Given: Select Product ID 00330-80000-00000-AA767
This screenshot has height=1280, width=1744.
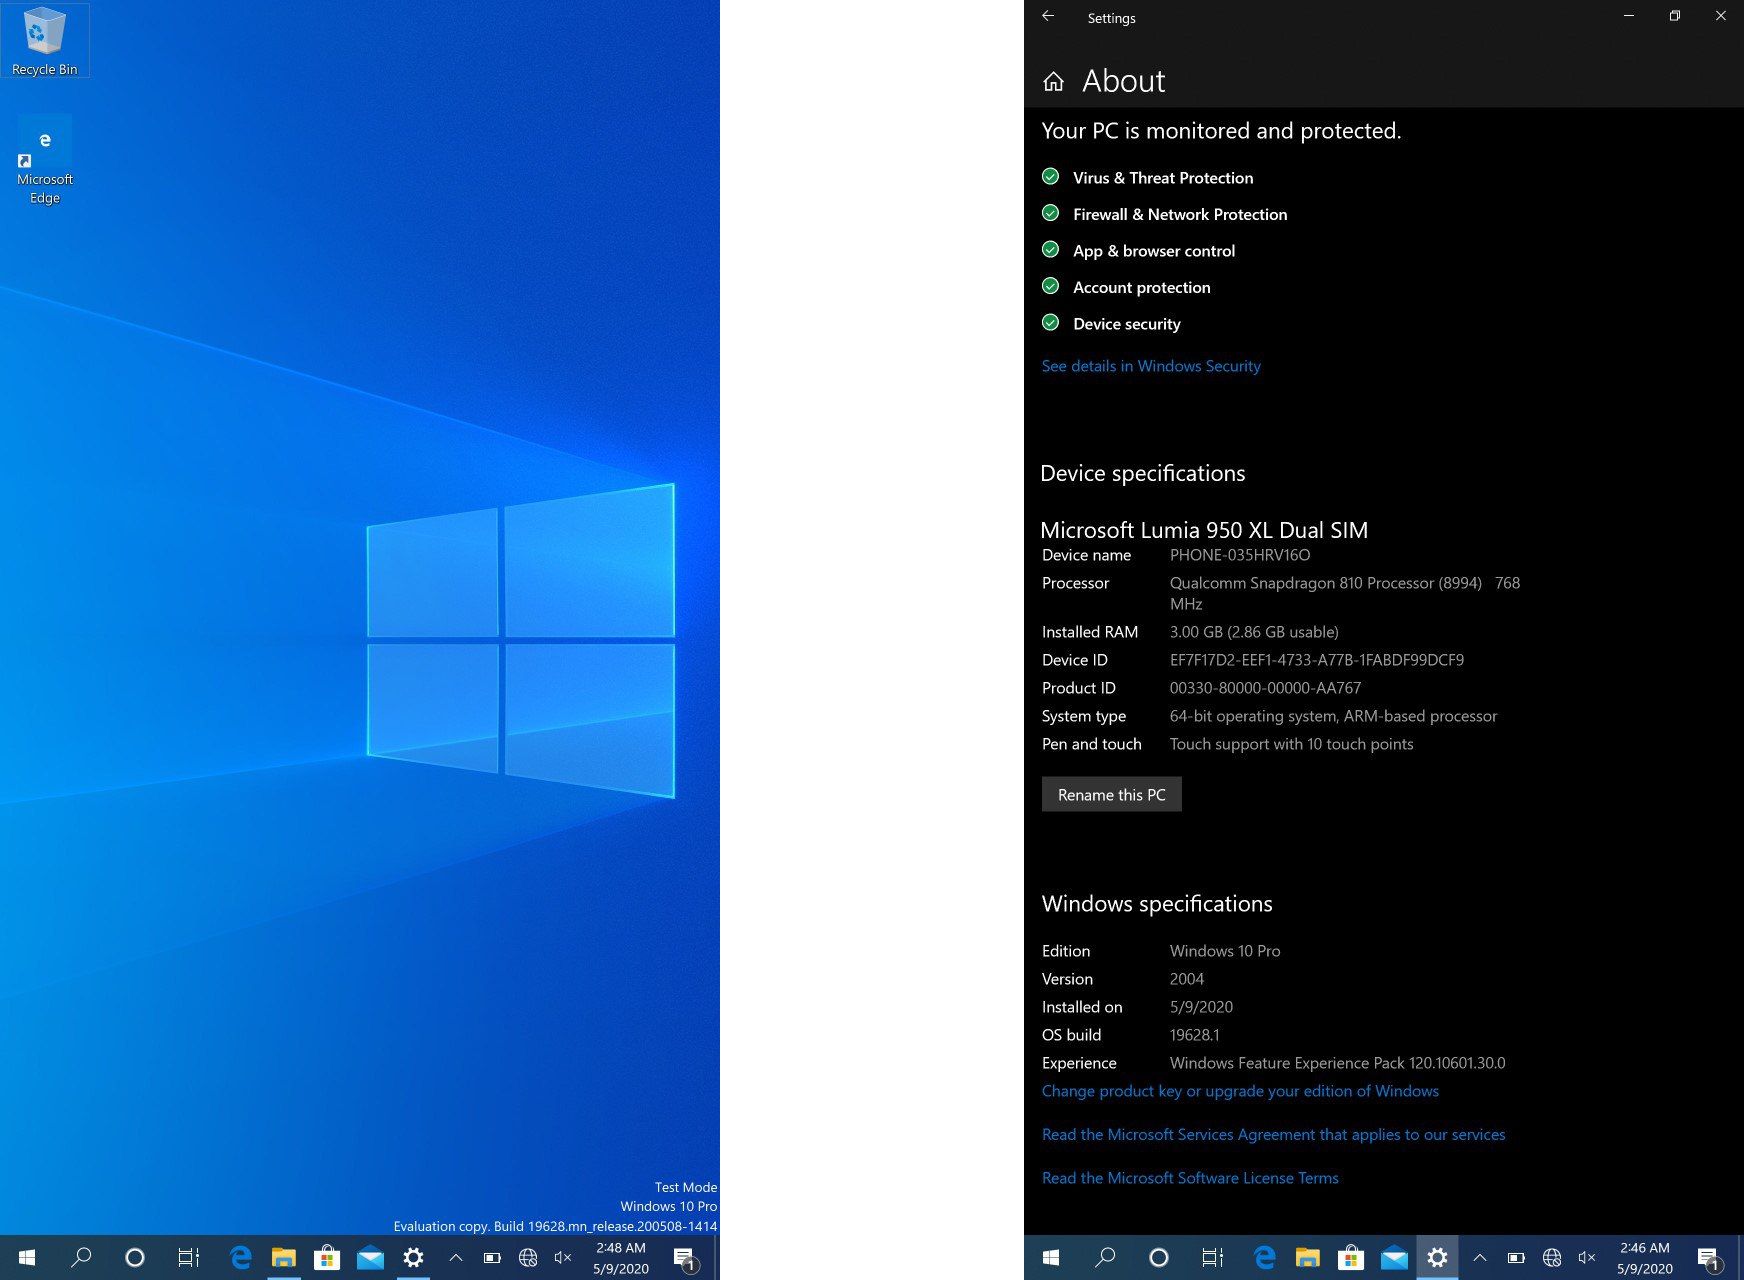Looking at the screenshot, I should pyautogui.click(x=1265, y=688).
